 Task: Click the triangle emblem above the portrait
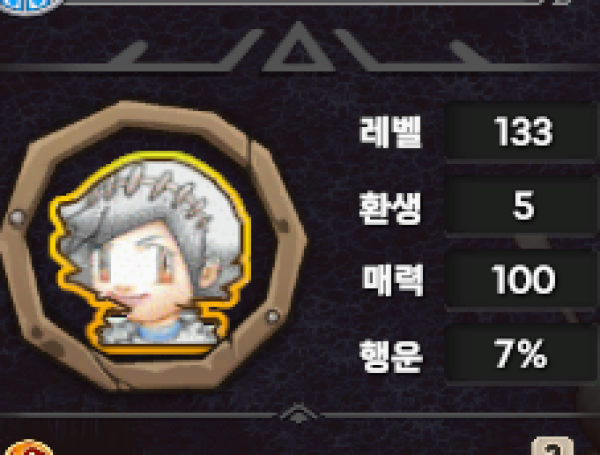pyautogui.click(x=298, y=48)
